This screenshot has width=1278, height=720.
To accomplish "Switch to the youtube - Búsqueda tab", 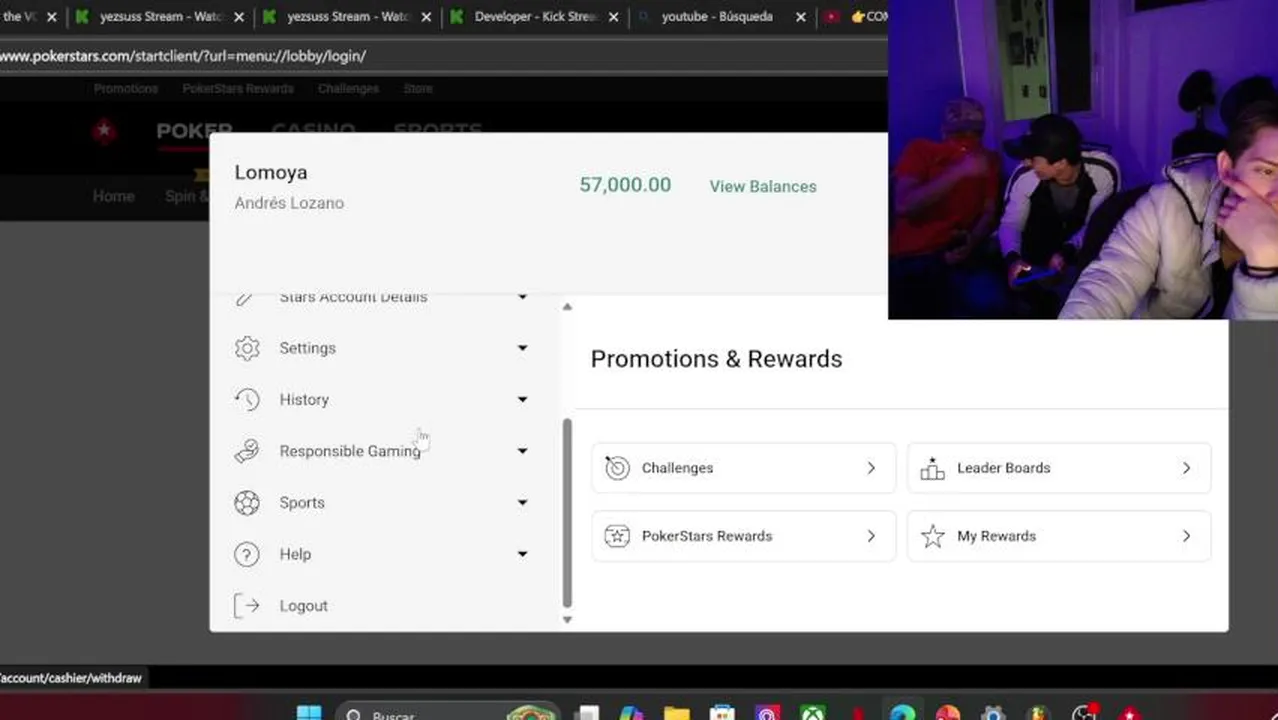I will [x=717, y=17].
